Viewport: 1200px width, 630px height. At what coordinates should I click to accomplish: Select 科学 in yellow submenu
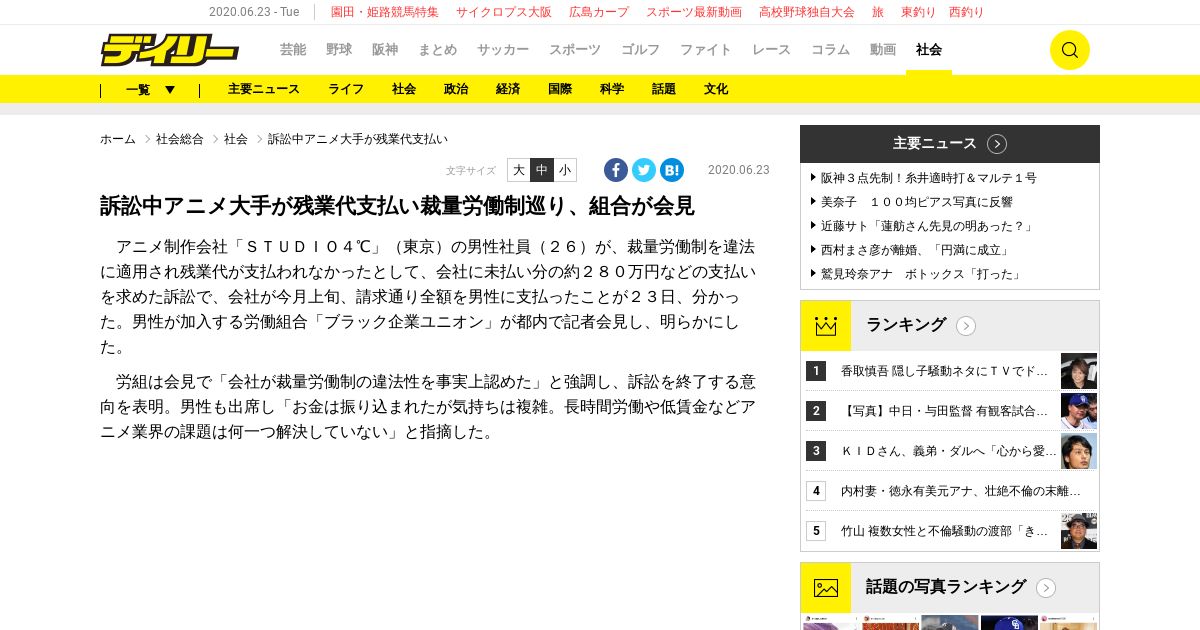(612, 89)
